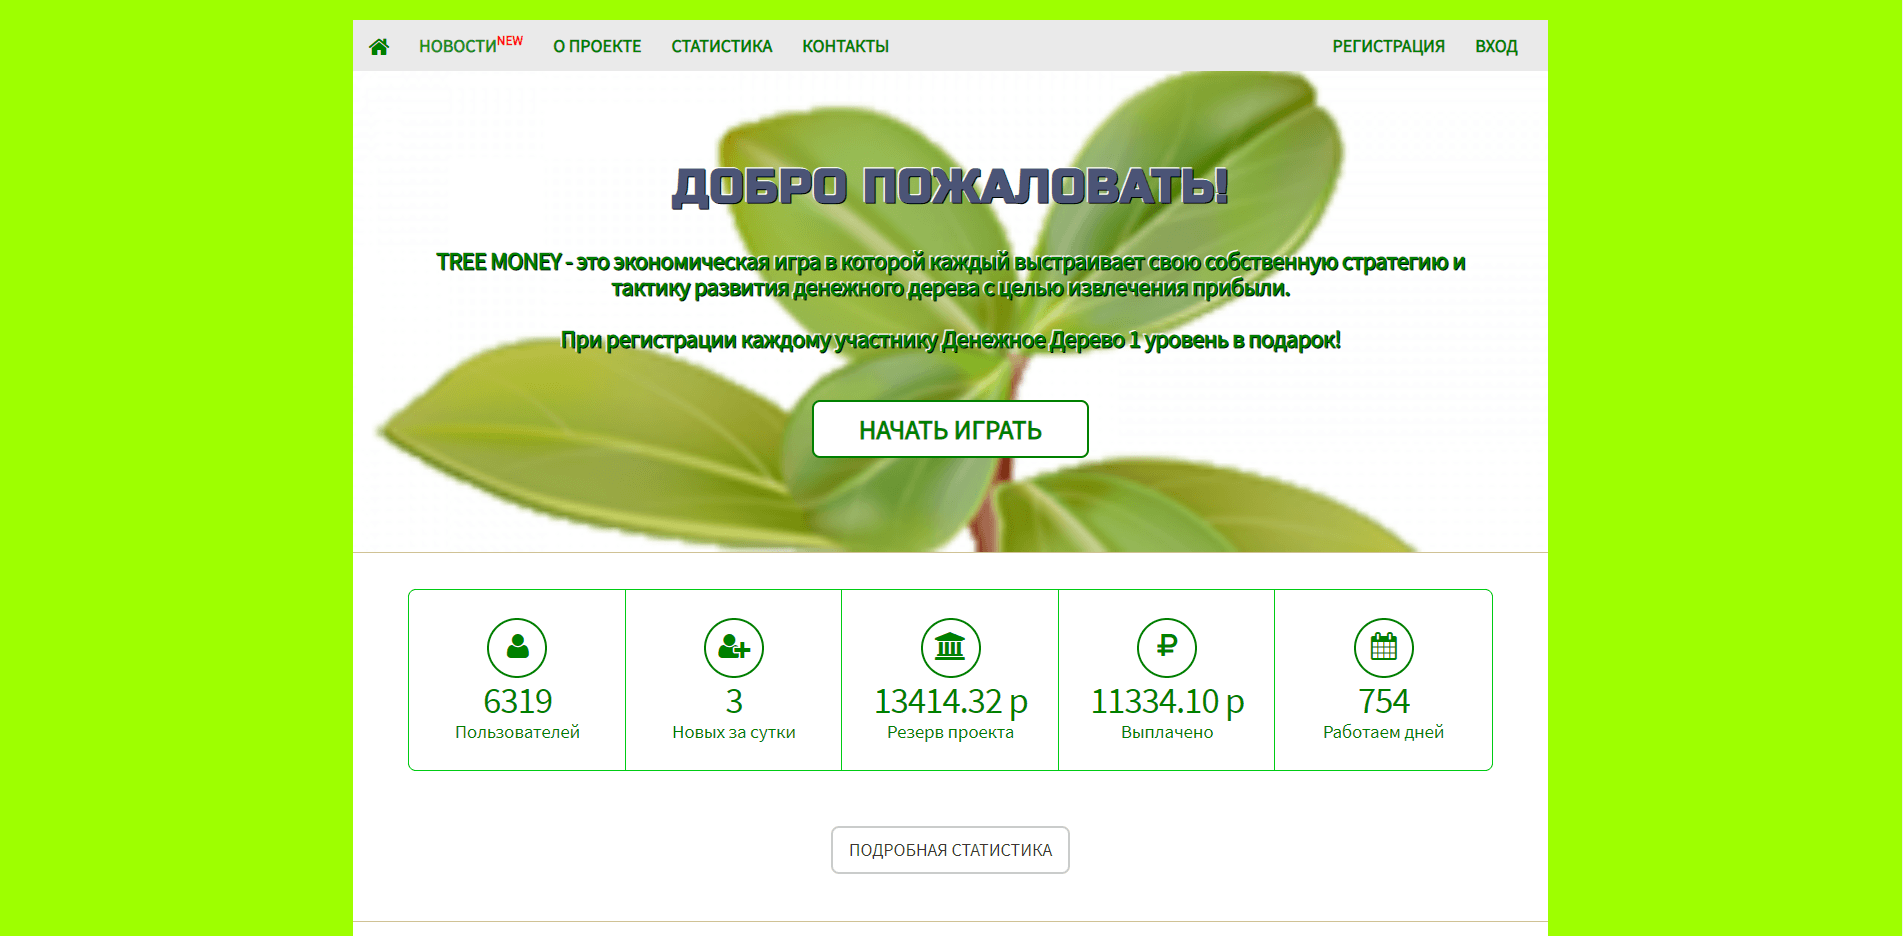The width and height of the screenshot is (1903, 936).
Task: Go to СТАТИСТИКА in navigation bar
Action: [x=721, y=47]
